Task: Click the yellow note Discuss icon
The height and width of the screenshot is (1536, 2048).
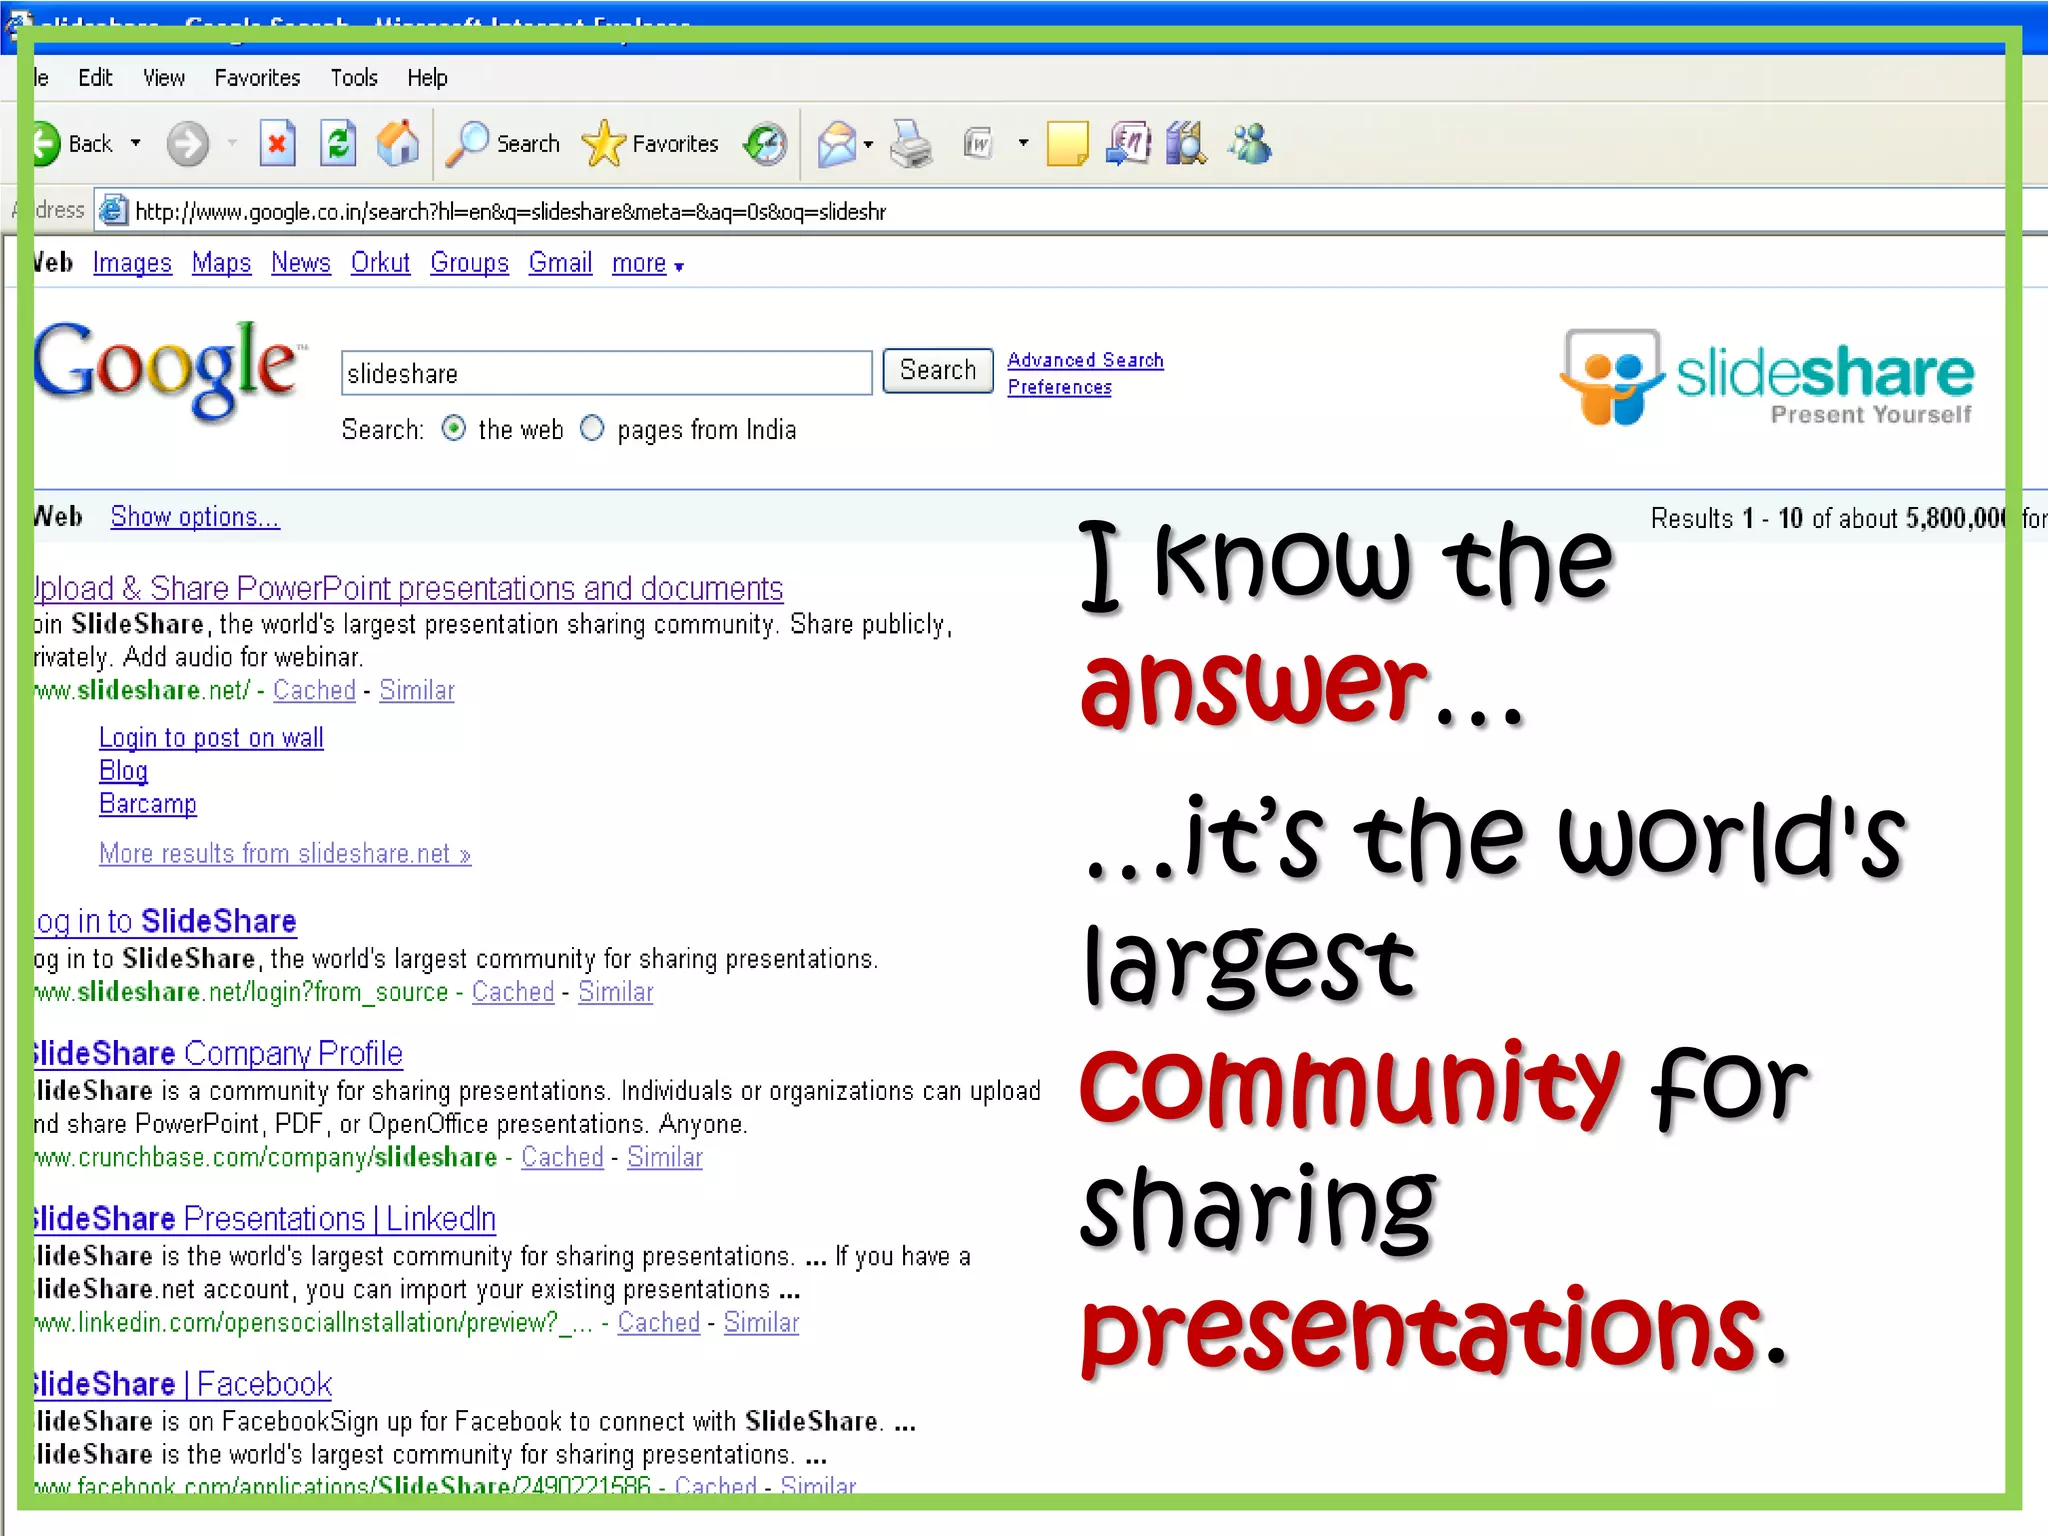Action: [1067, 144]
